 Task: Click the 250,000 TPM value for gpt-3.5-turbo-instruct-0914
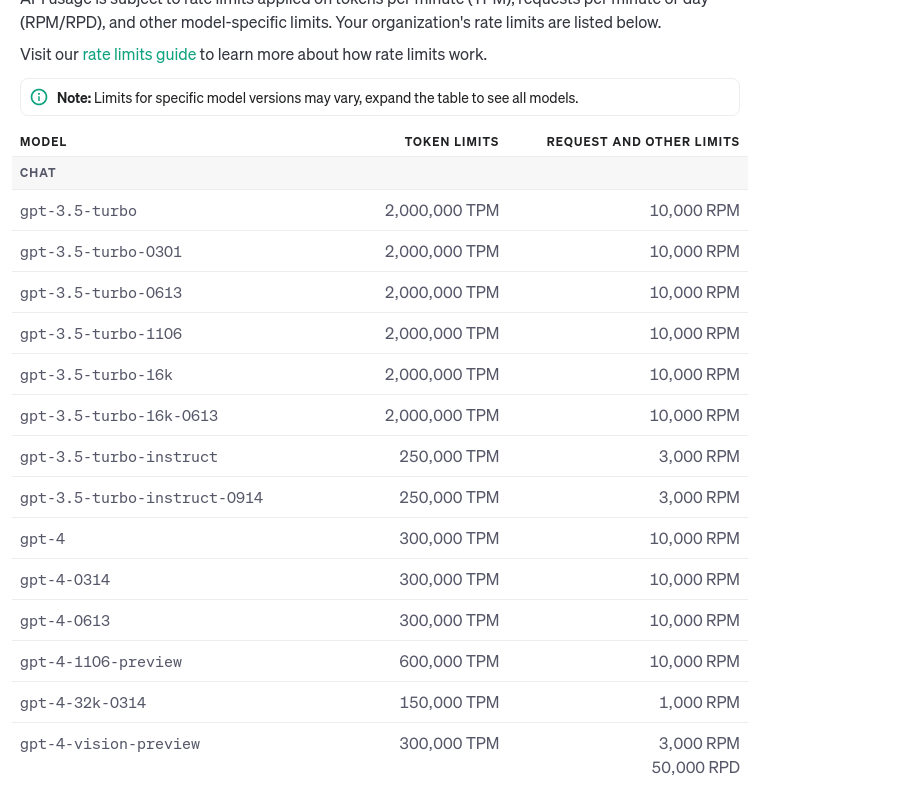pos(449,498)
